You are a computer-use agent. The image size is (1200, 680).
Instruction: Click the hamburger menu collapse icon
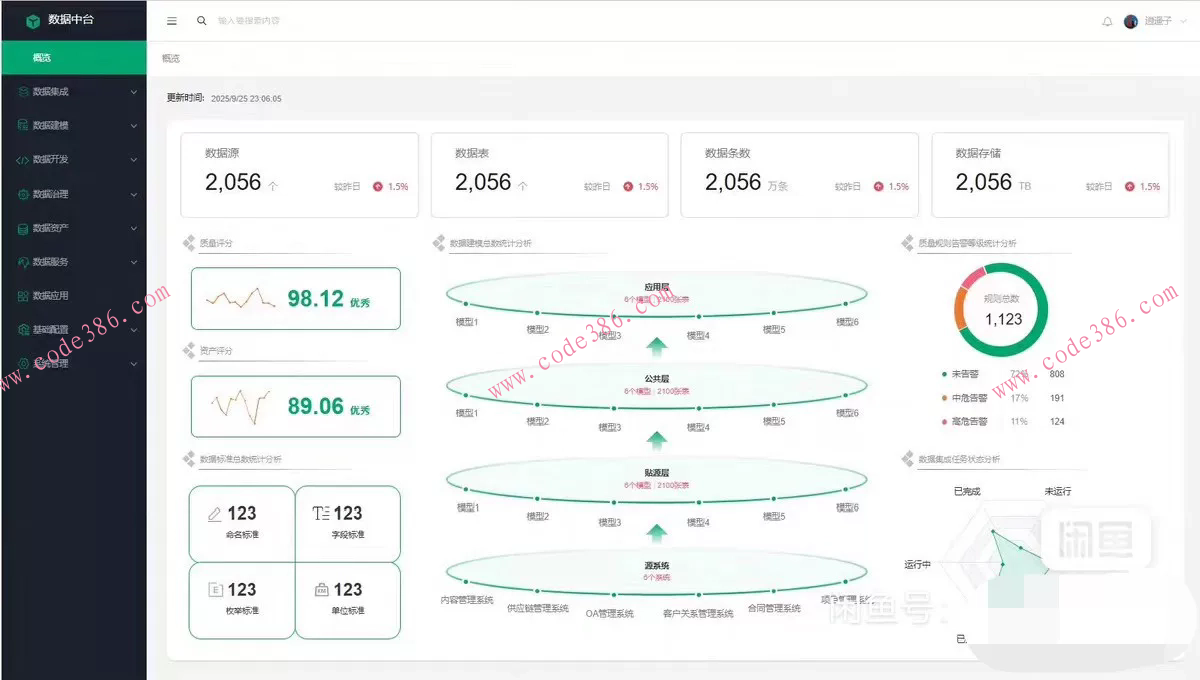pyautogui.click(x=172, y=21)
